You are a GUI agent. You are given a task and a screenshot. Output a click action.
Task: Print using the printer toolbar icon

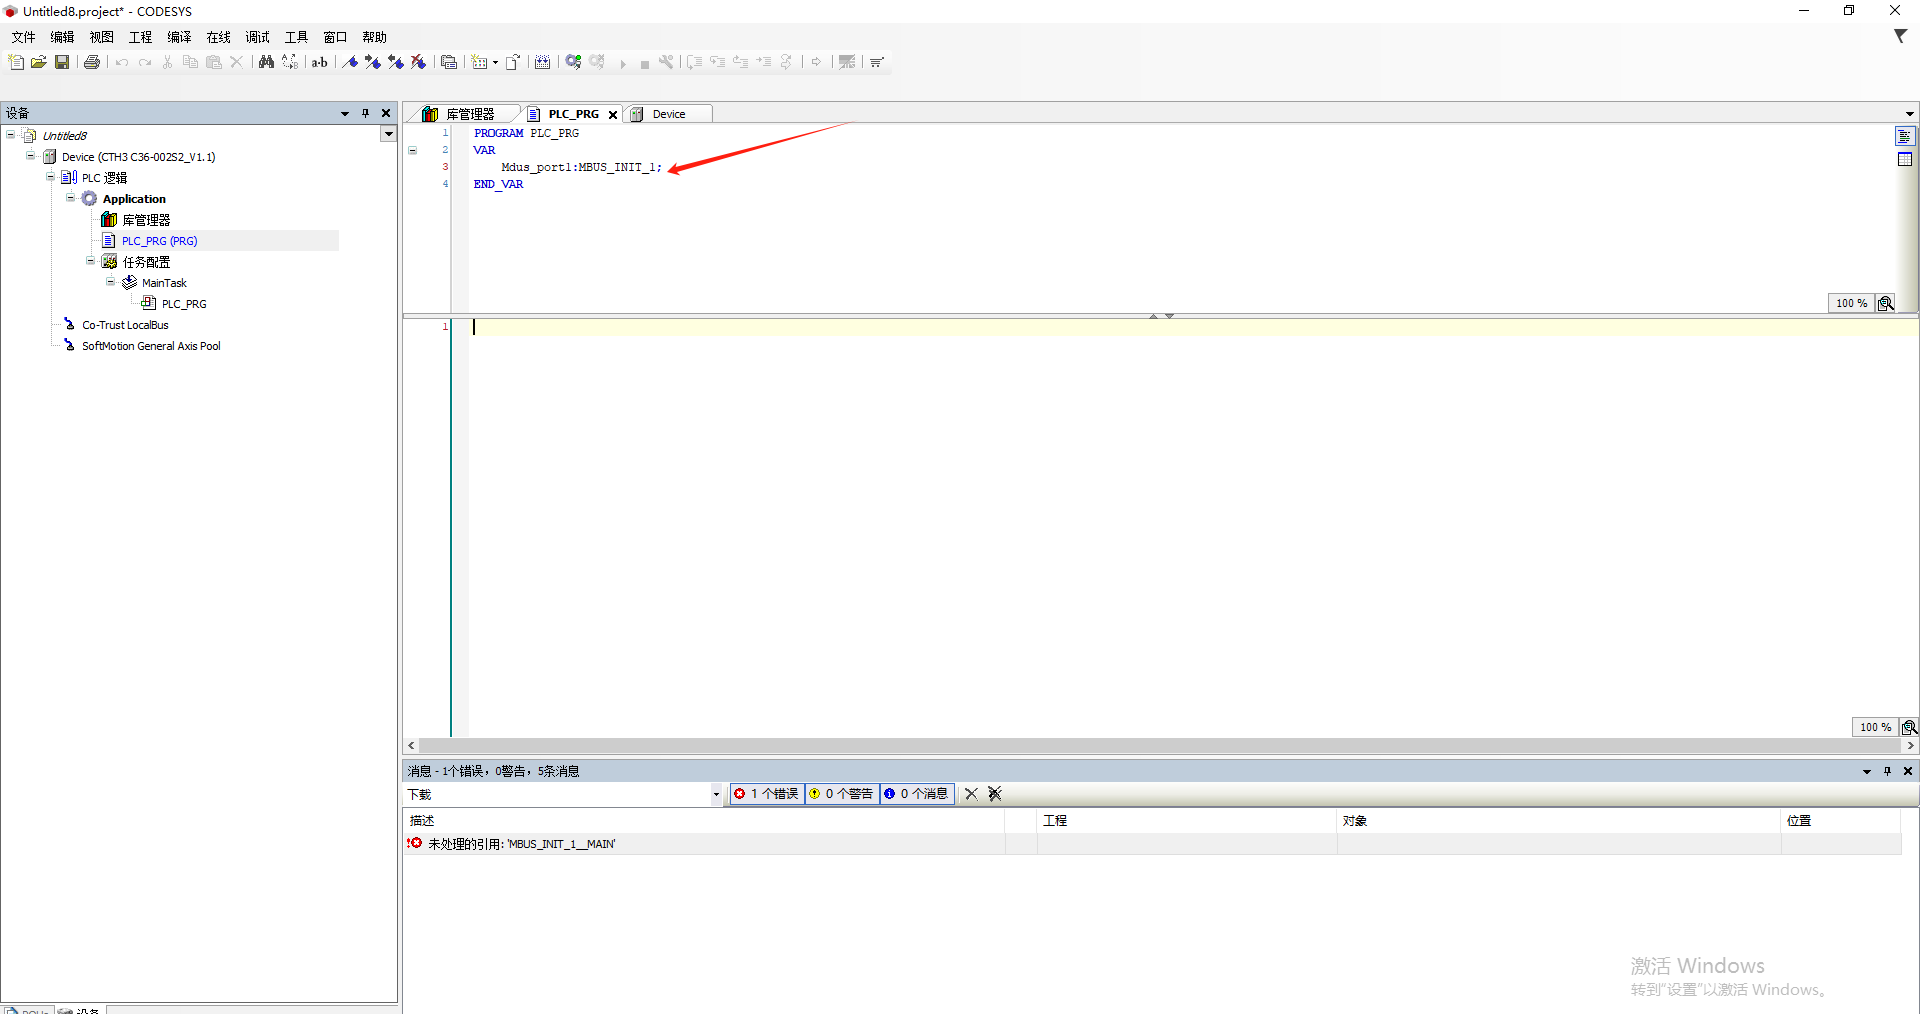(92, 62)
